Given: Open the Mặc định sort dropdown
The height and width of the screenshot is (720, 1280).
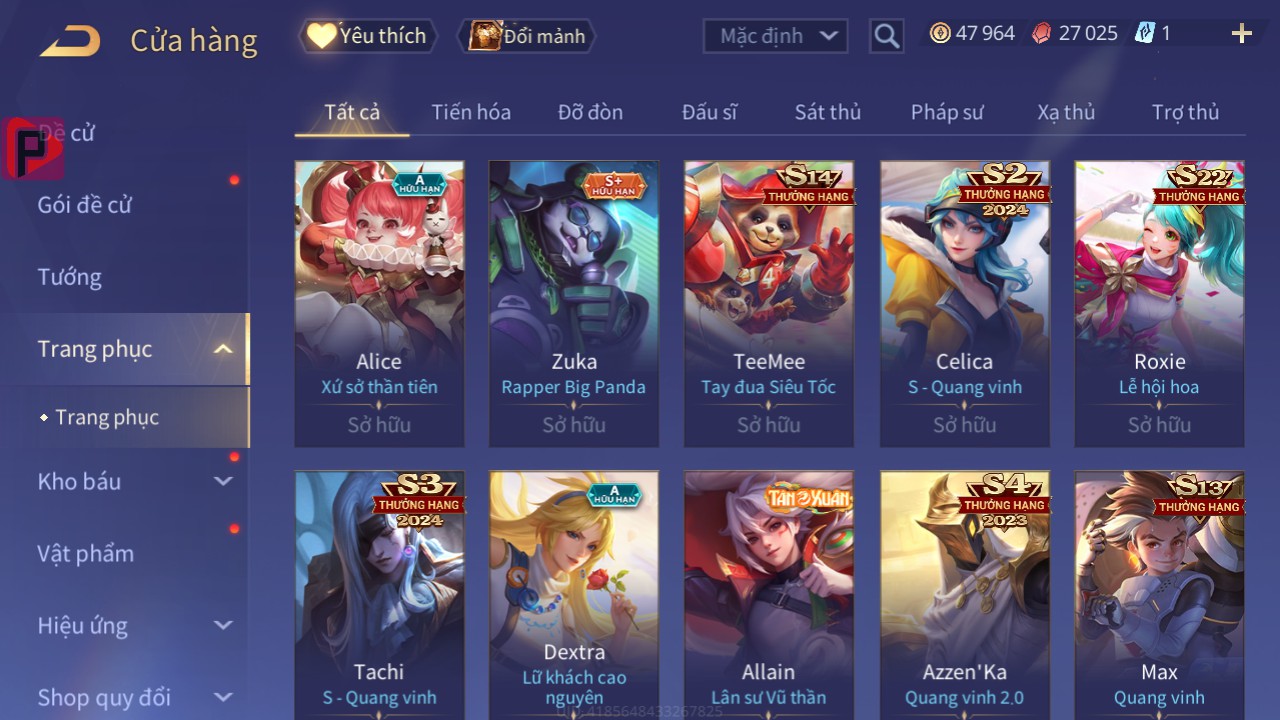Looking at the screenshot, I should (x=776, y=36).
